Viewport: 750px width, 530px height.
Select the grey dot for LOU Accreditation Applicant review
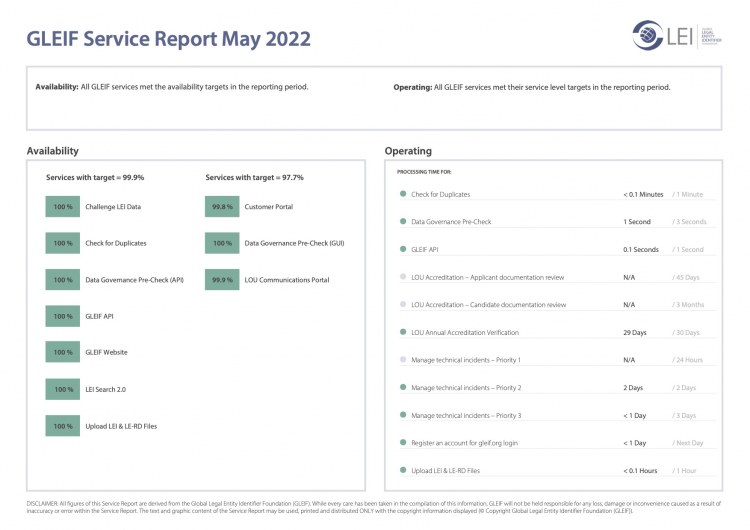[x=403, y=277]
